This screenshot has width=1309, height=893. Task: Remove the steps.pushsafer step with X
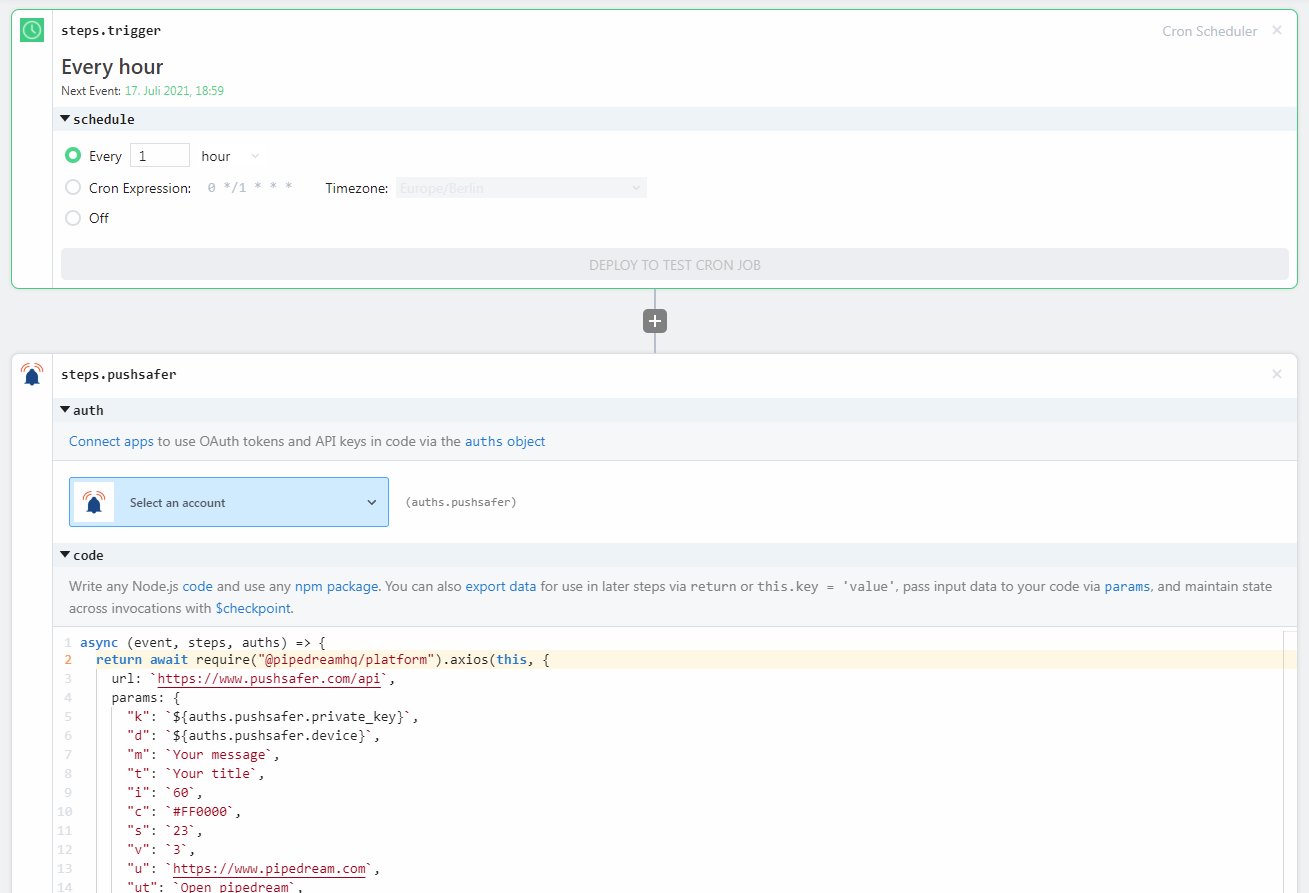(x=1276, y=374)
